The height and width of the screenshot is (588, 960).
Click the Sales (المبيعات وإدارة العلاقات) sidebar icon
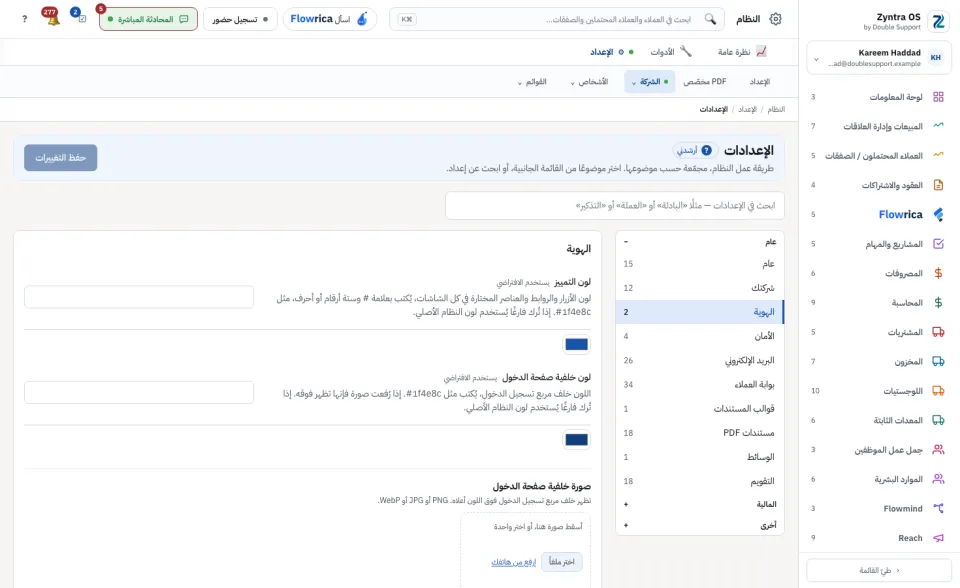tap(938, 126)
